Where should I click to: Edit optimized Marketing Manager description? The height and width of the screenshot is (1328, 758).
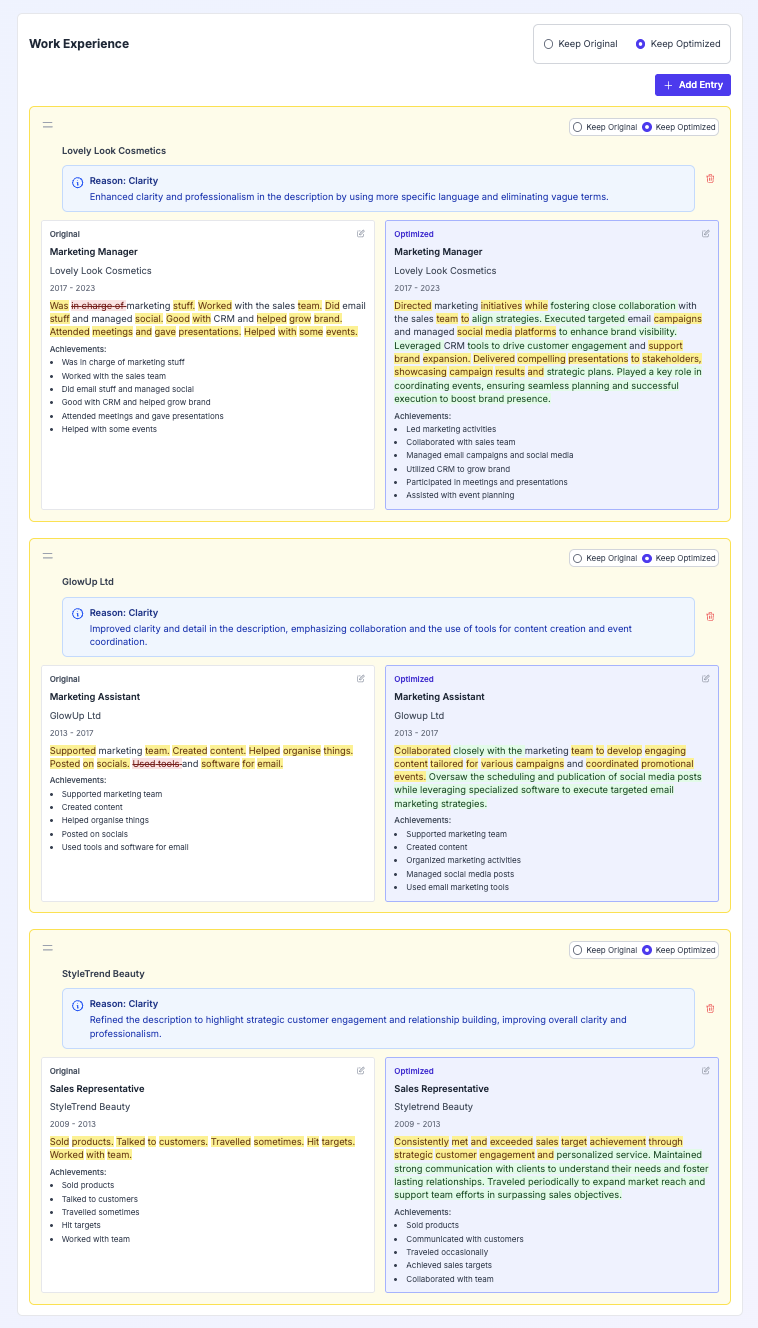click(705, 234)
